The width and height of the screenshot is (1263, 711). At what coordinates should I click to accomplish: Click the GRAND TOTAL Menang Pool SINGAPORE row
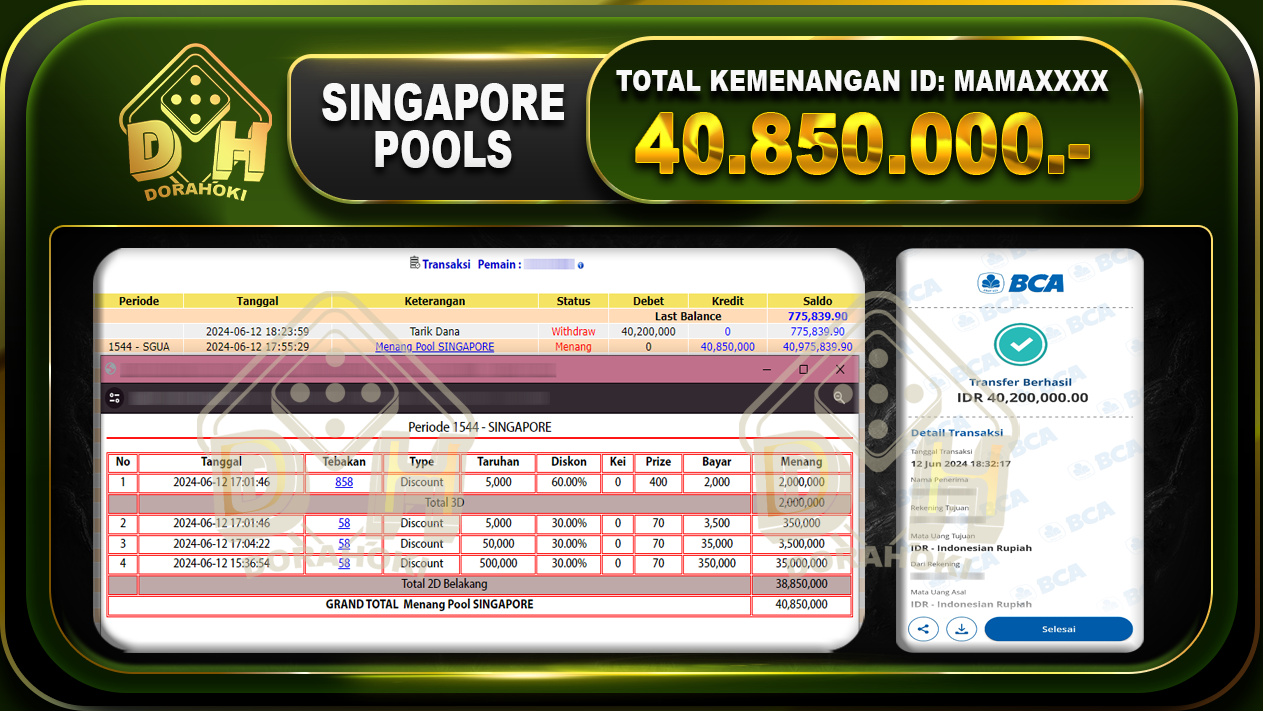(x=429, y=604)
